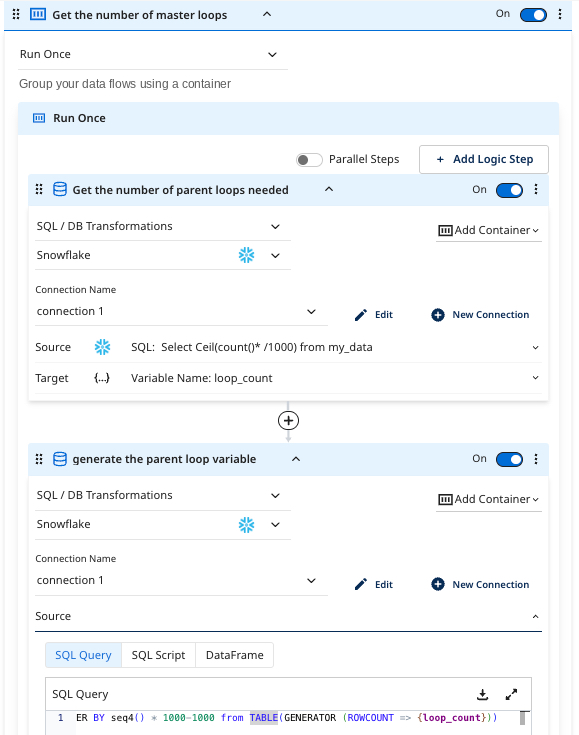The height and width of the screenshot is (735, 579).
Task: Open Add Container dropdown in first step
Action: [x=489, y=230]
